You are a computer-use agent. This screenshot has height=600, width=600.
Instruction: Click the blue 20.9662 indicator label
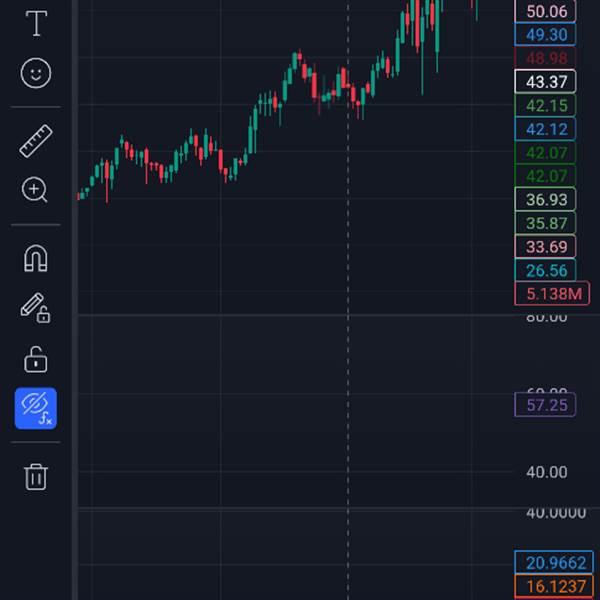tap(554, 562)
